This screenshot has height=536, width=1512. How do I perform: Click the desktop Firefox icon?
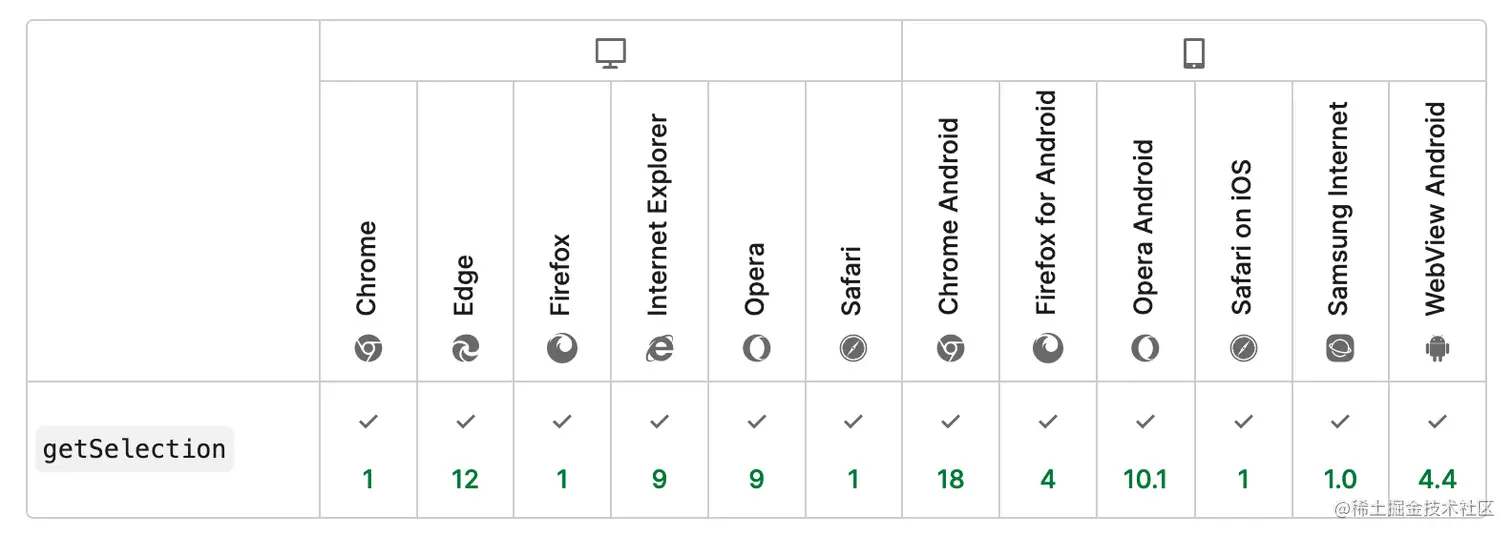[x=562, y=348]
